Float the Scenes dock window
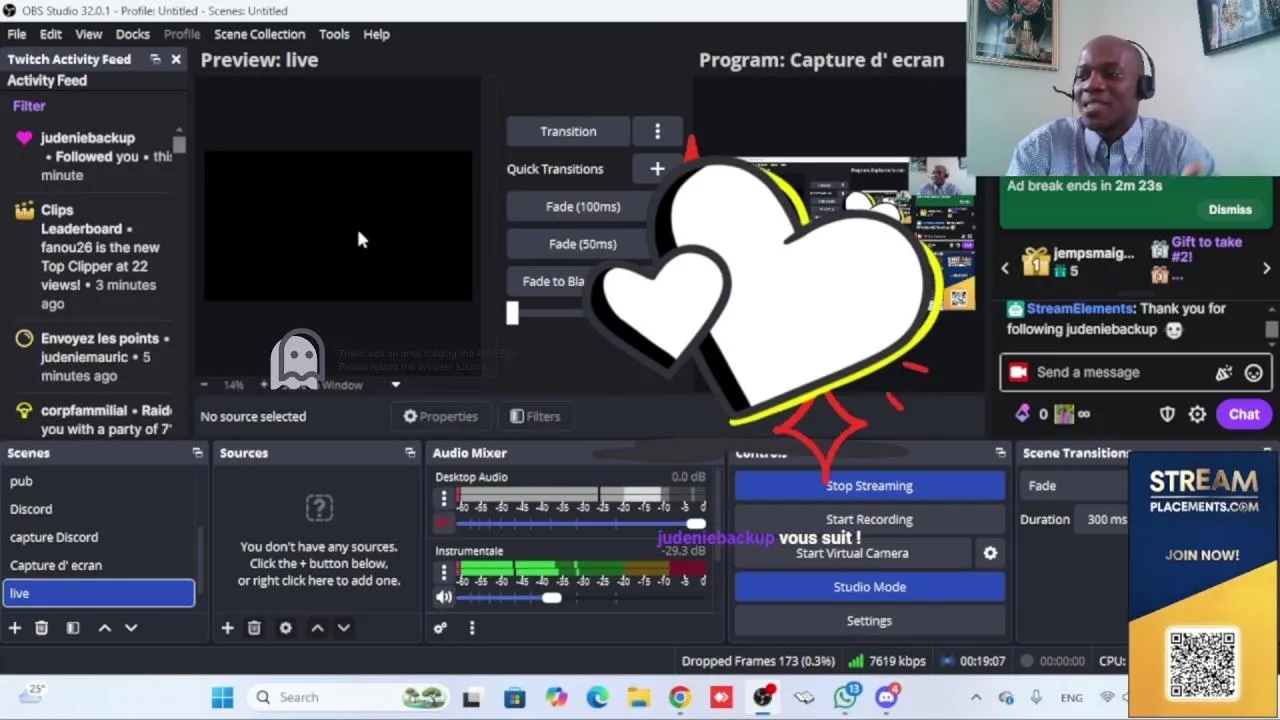This screenshot has width=1280, height=720. [x=197, y=453]
